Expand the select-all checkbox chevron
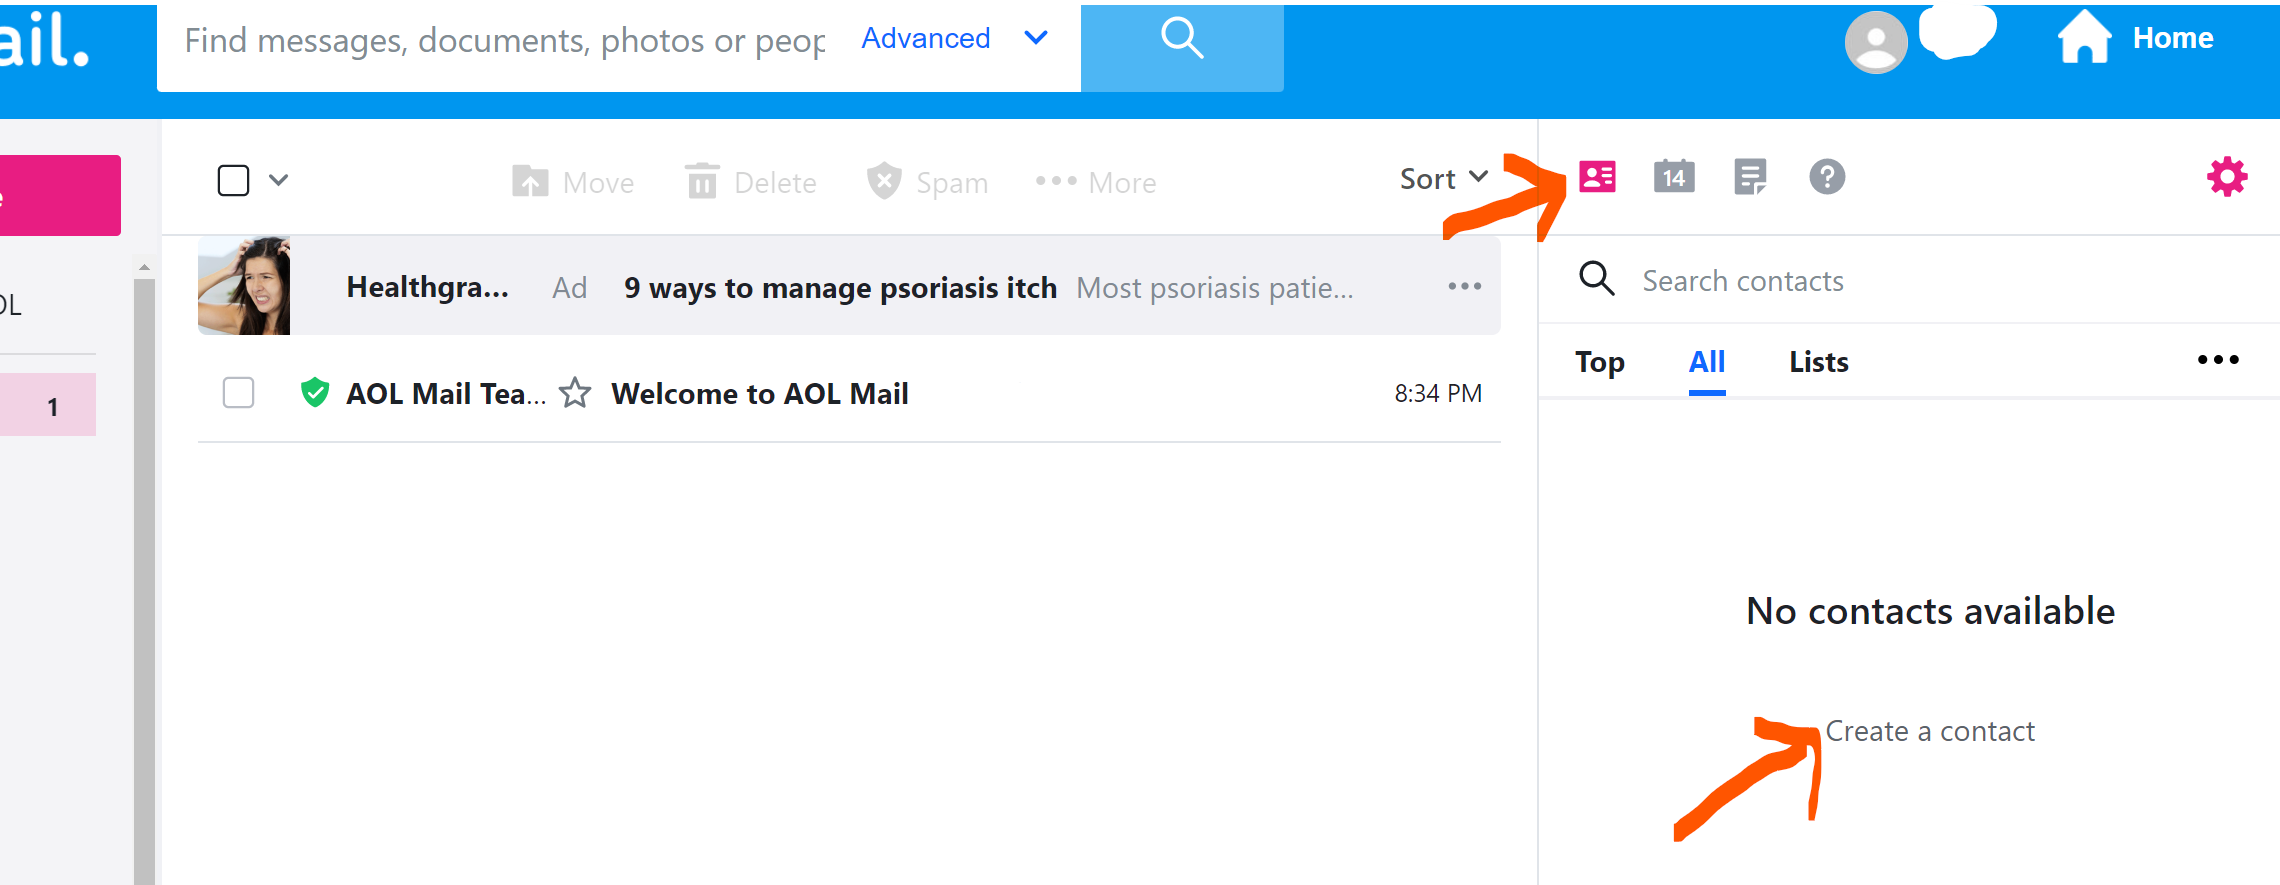 [x=279, y=180]
